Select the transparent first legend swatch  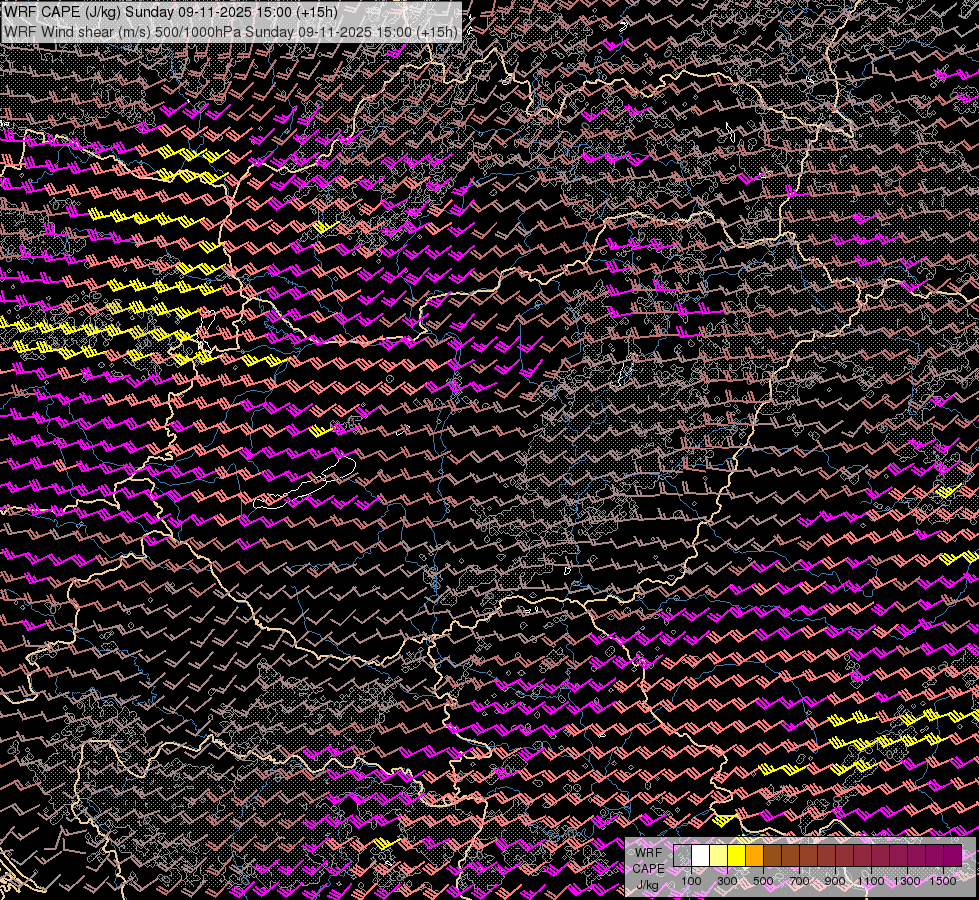click(682, 855)
